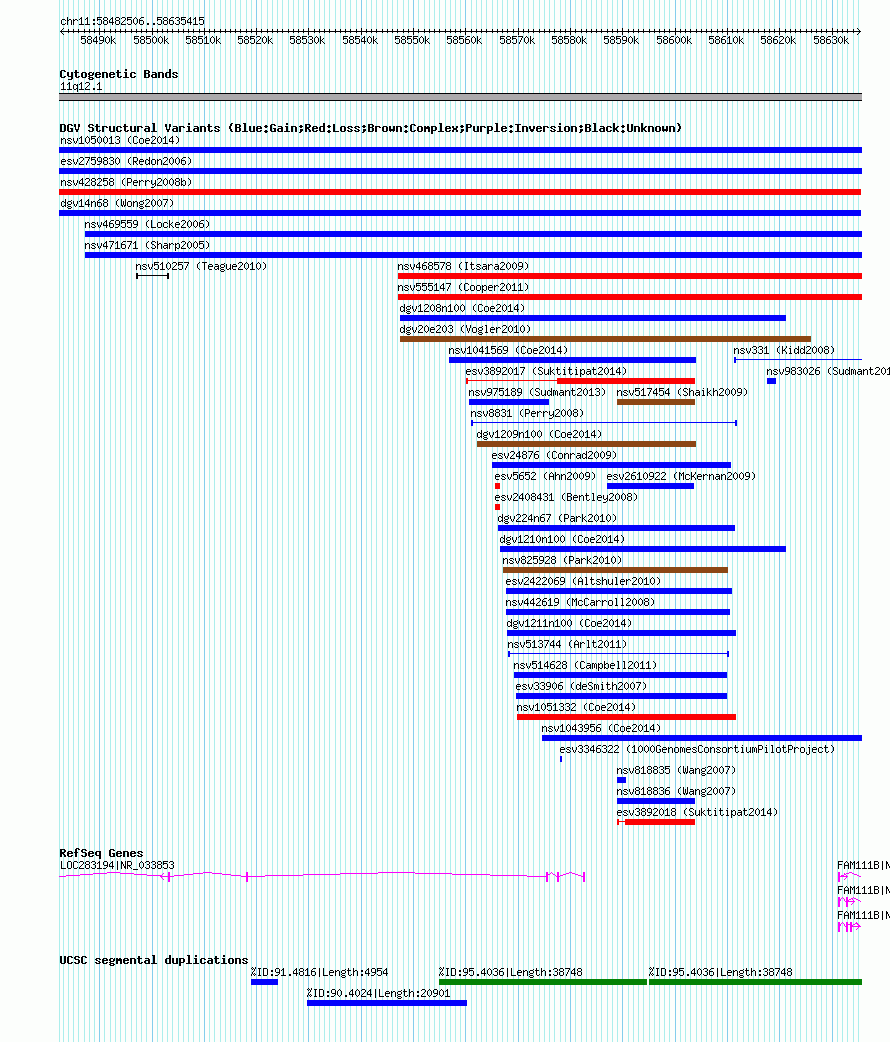Click the chr11:58482506..58635415 coordinate label
Viewport: 890px width, 1042px height.
pos(132,21)
